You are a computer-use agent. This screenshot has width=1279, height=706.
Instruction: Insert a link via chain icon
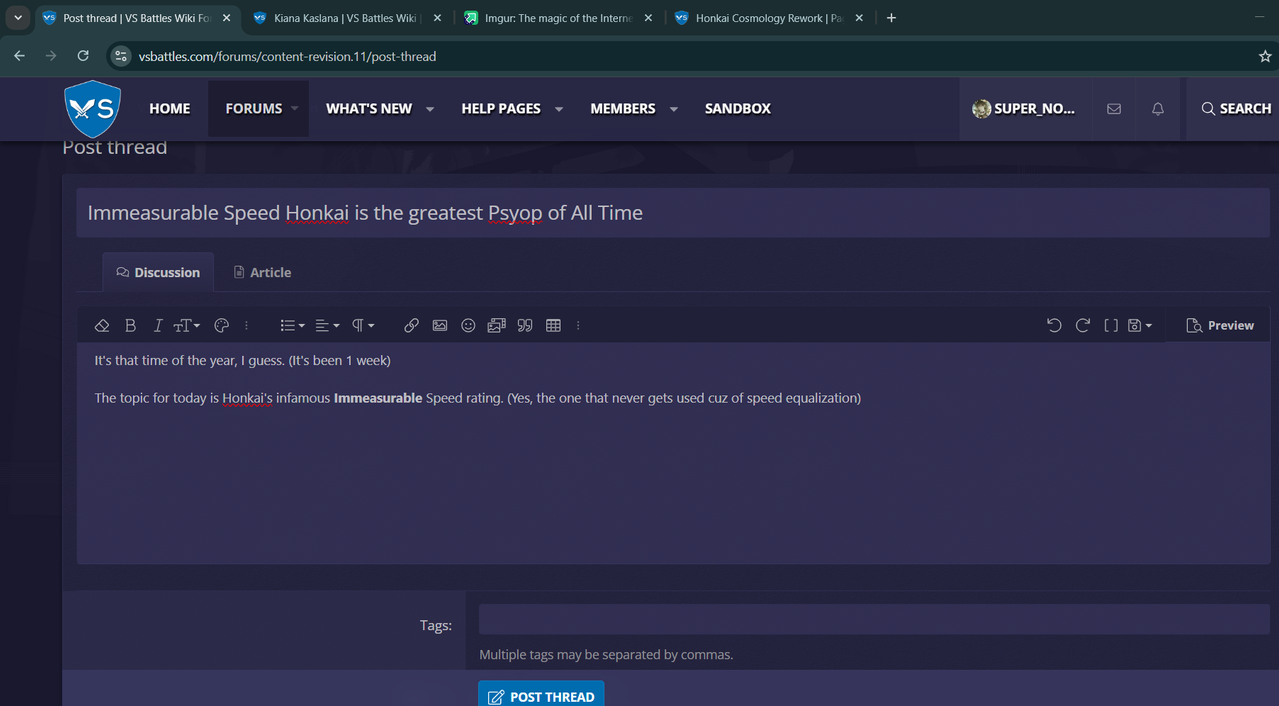411,326
